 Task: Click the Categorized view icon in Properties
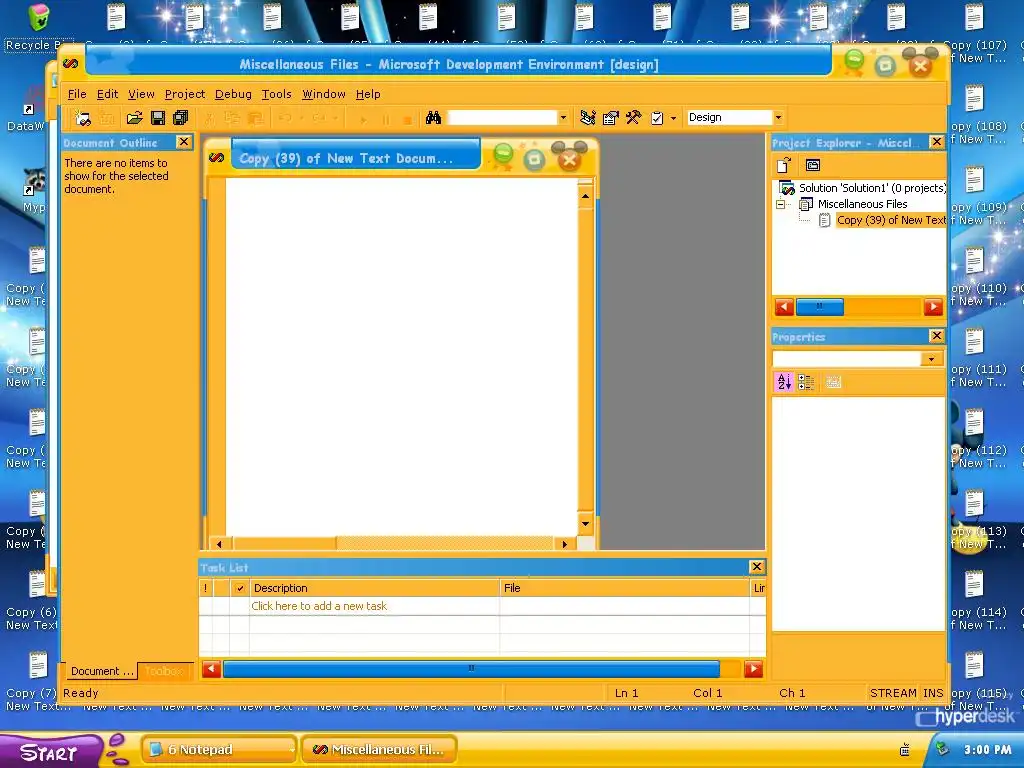point(806,382)
